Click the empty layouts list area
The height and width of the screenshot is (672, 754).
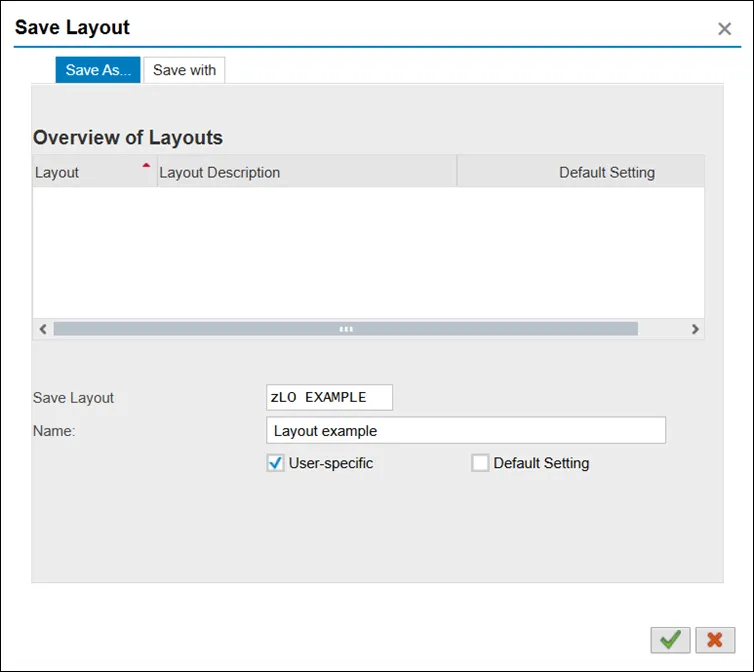(x=368, y=252)
